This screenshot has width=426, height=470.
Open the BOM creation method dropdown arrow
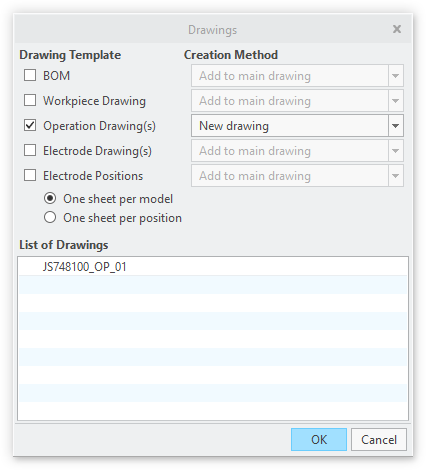[396, 76]
